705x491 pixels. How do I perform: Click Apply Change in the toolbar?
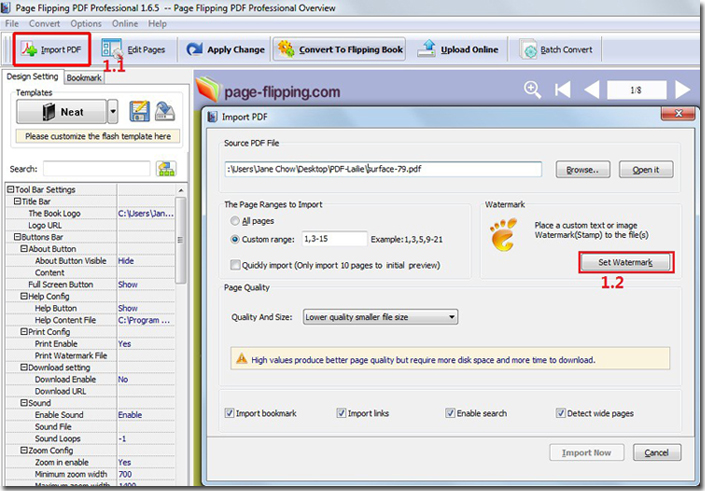[x=226, y=49]
